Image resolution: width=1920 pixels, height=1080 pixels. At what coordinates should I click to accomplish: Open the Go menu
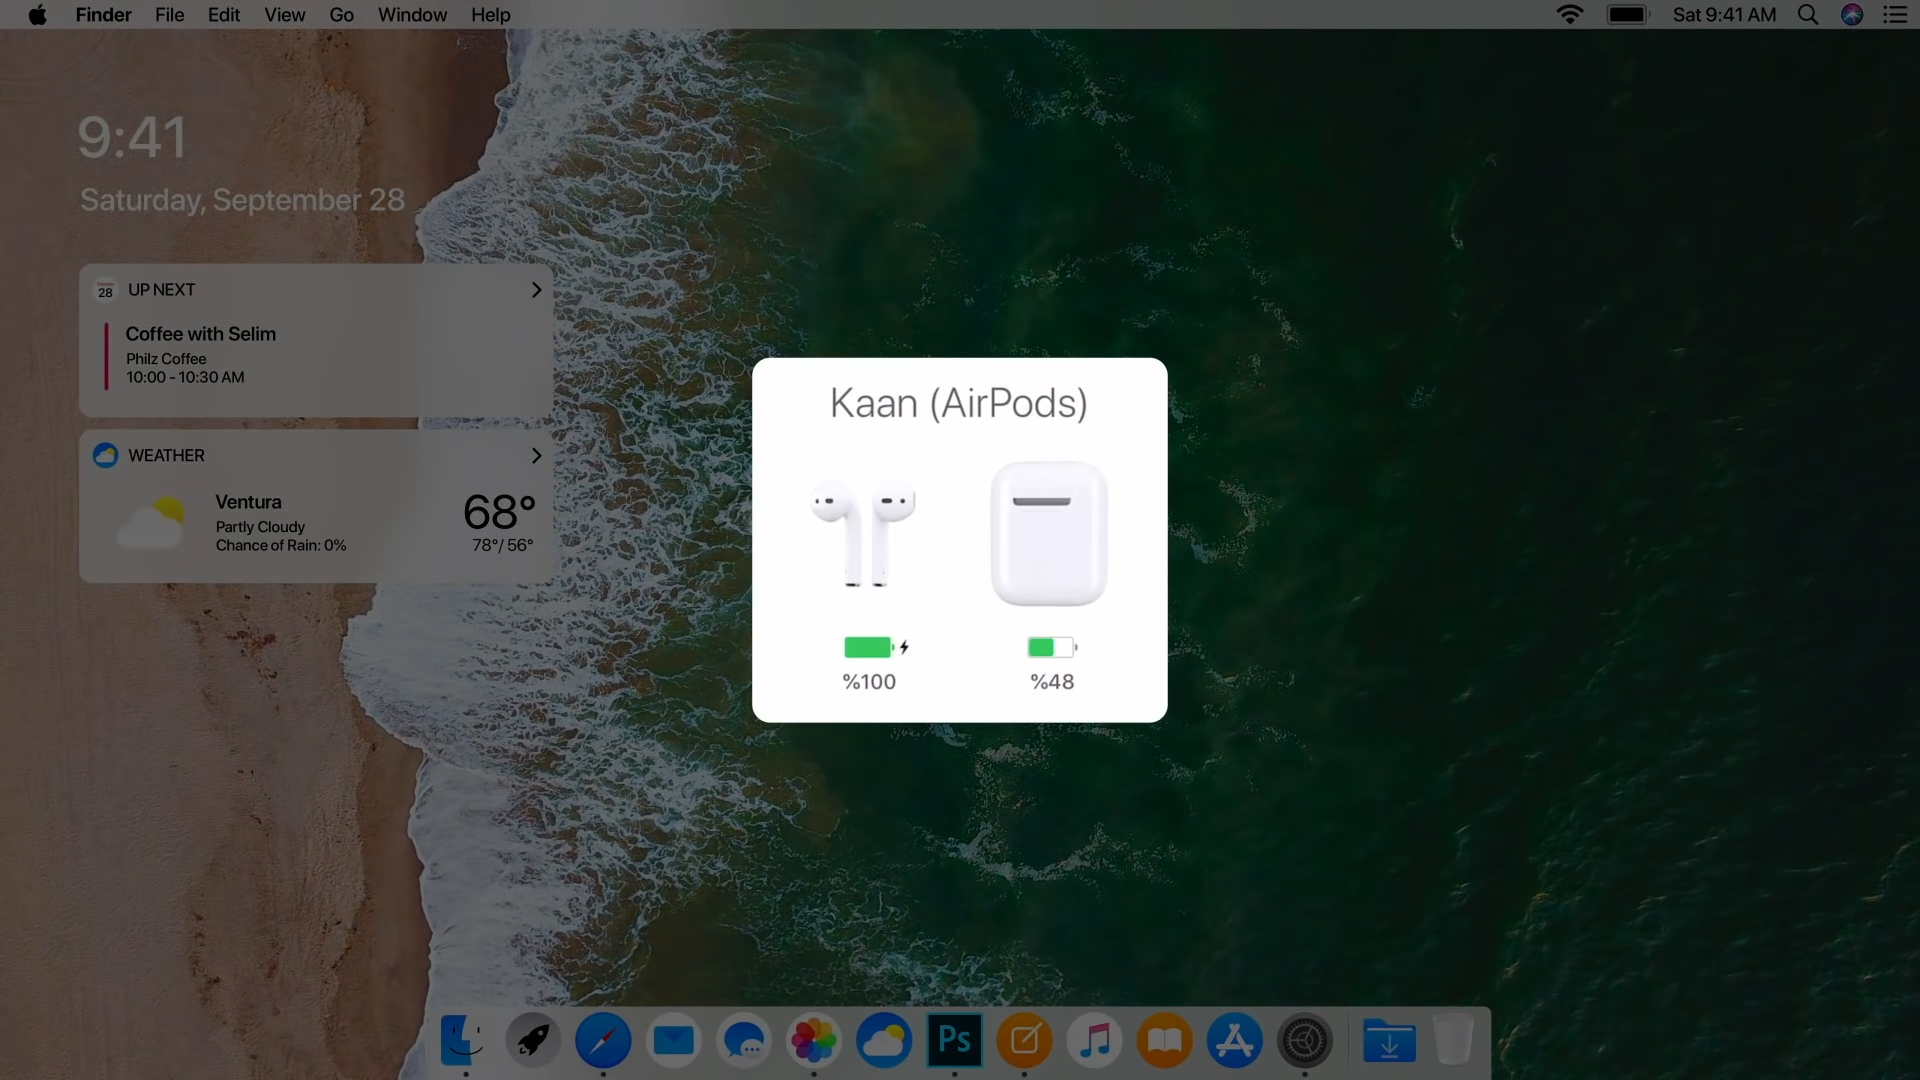(342, 14)
